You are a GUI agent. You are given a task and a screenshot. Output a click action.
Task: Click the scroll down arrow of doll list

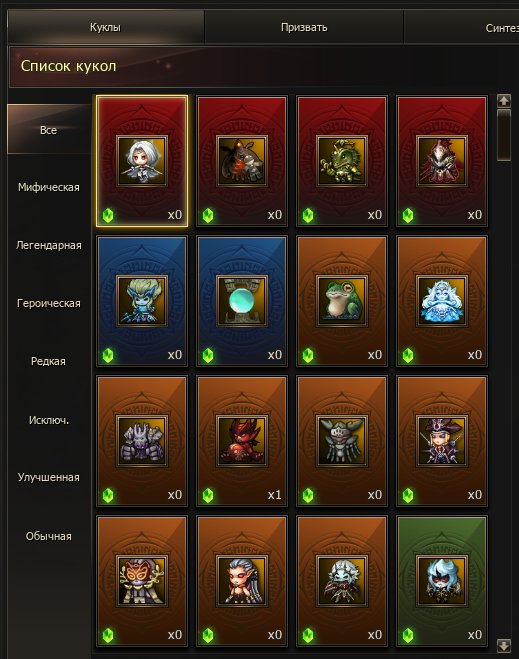tap(503, 645)
